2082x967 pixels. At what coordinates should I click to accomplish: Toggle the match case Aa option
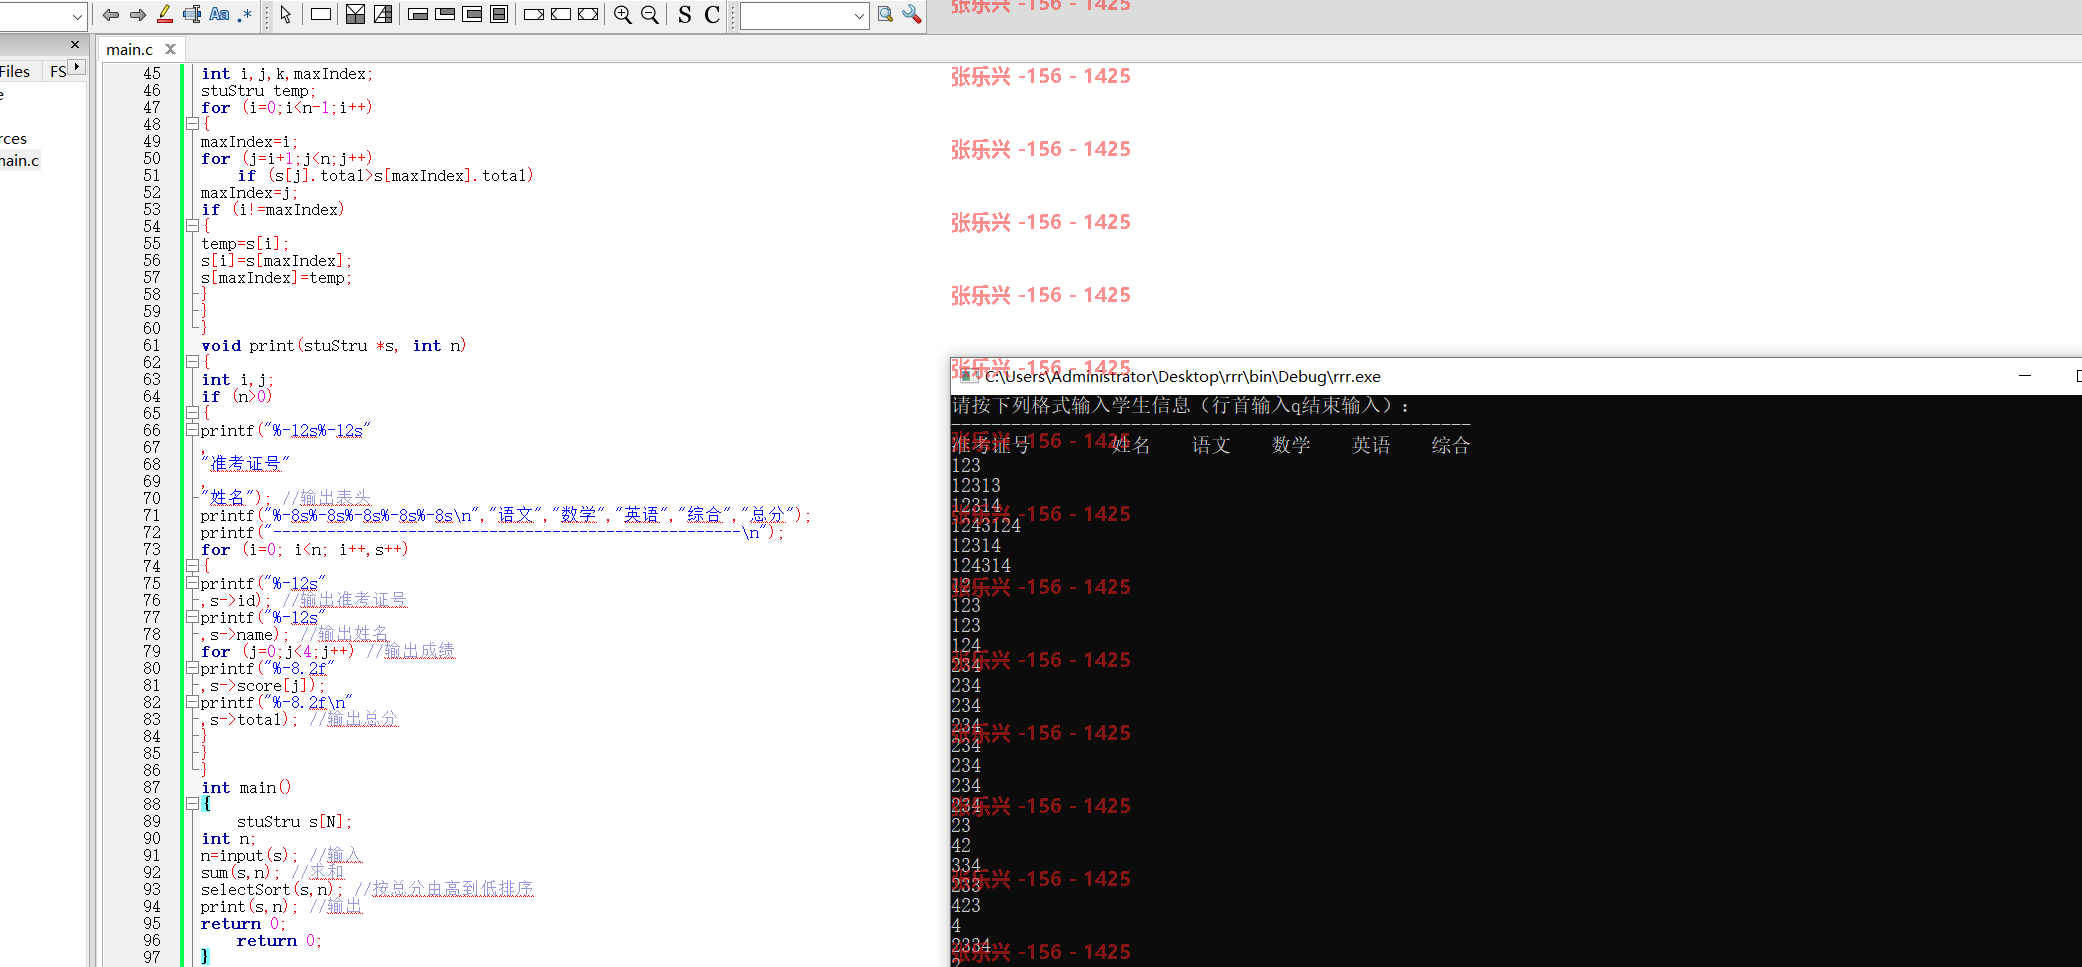[x=219, y=14]
